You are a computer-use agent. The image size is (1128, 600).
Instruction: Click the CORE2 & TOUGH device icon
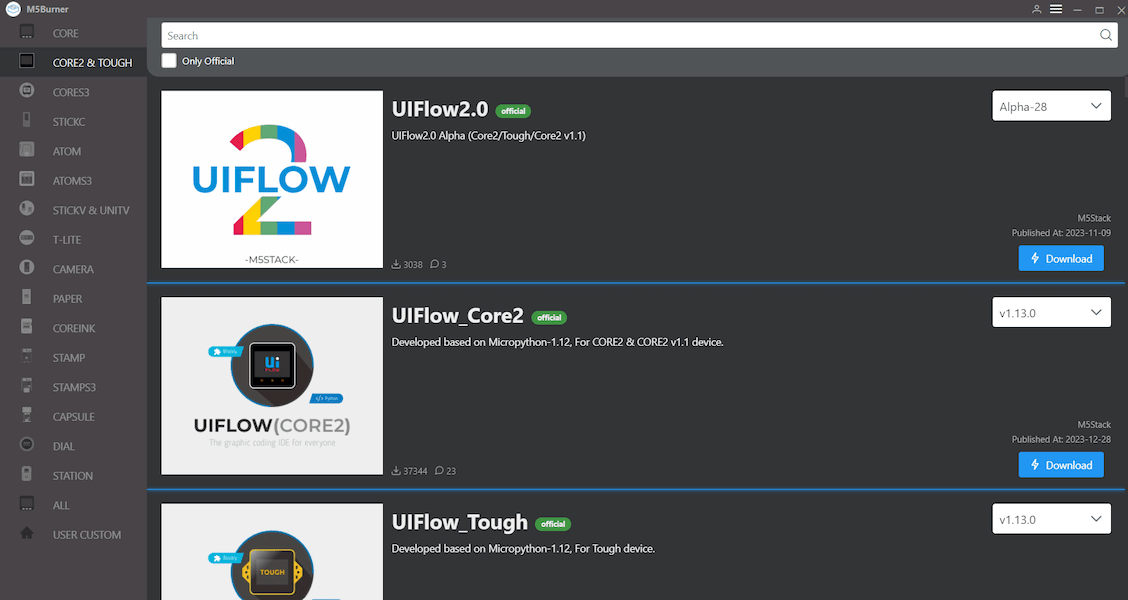coord(27,61)
